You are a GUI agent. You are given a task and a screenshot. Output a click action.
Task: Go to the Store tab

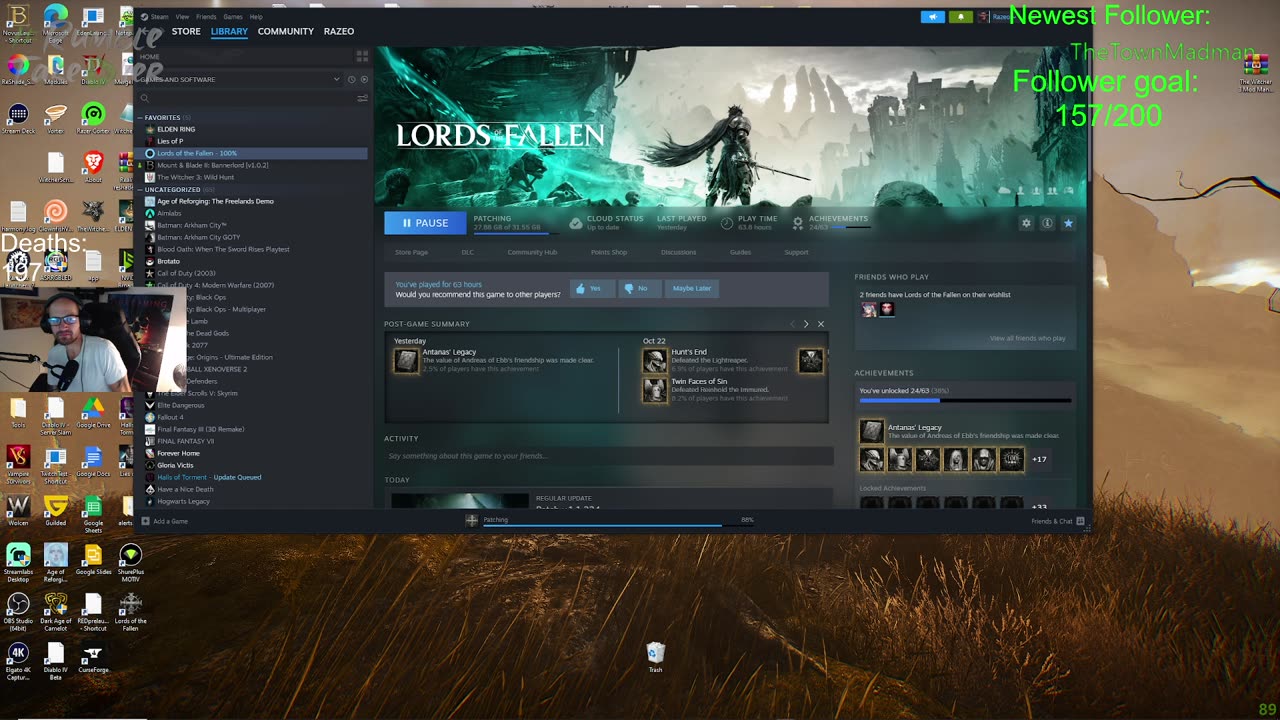[x=186, y=32]
